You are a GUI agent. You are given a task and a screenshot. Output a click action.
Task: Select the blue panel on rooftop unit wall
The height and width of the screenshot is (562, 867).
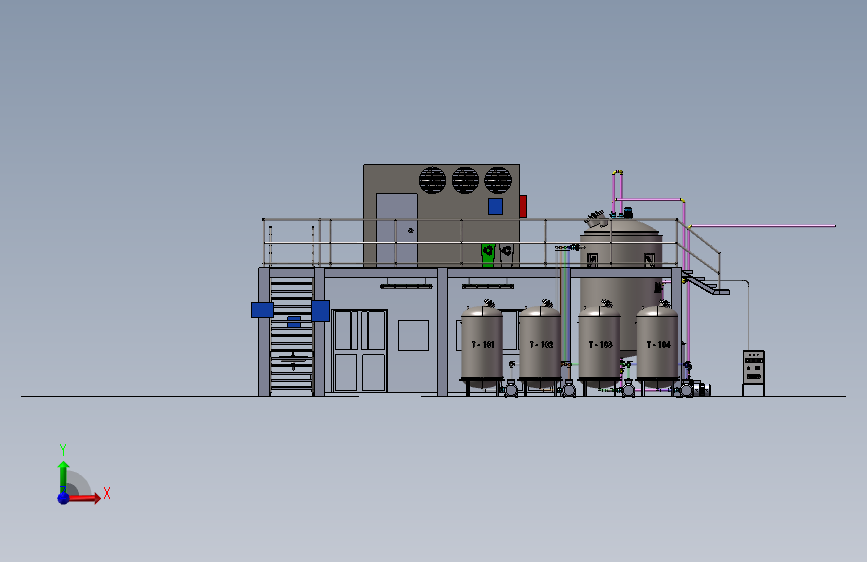tap(495, 206)
